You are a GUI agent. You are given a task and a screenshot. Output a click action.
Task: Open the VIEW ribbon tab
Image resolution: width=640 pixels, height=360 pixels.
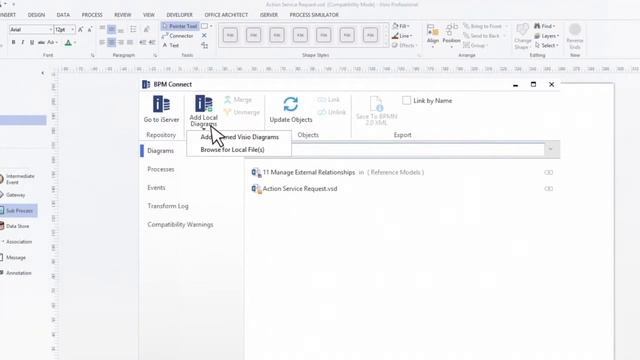pyautogui.click(x=149, y=15)
